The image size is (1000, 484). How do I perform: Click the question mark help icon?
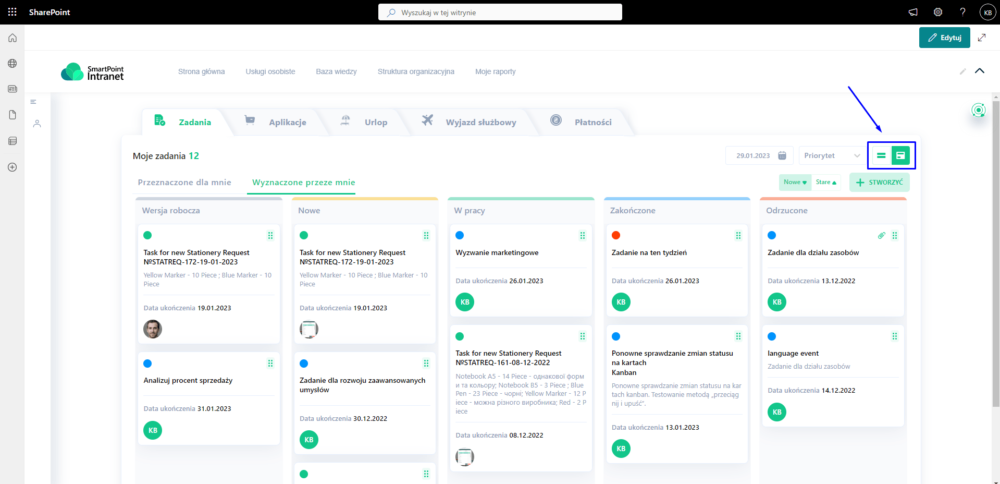[962, 12]
